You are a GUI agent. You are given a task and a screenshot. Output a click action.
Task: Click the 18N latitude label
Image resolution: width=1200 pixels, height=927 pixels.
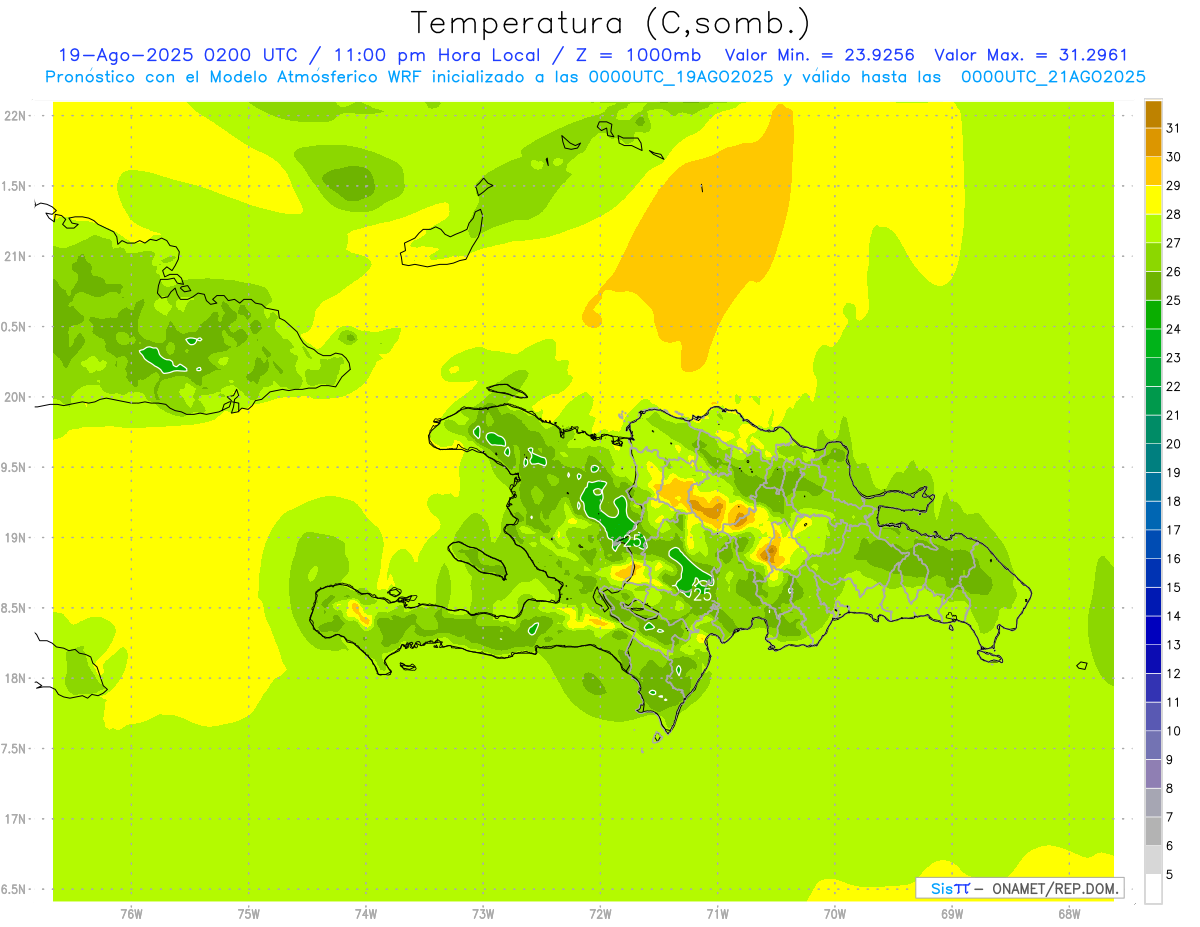pyautogui.click(x=16, y=678)
